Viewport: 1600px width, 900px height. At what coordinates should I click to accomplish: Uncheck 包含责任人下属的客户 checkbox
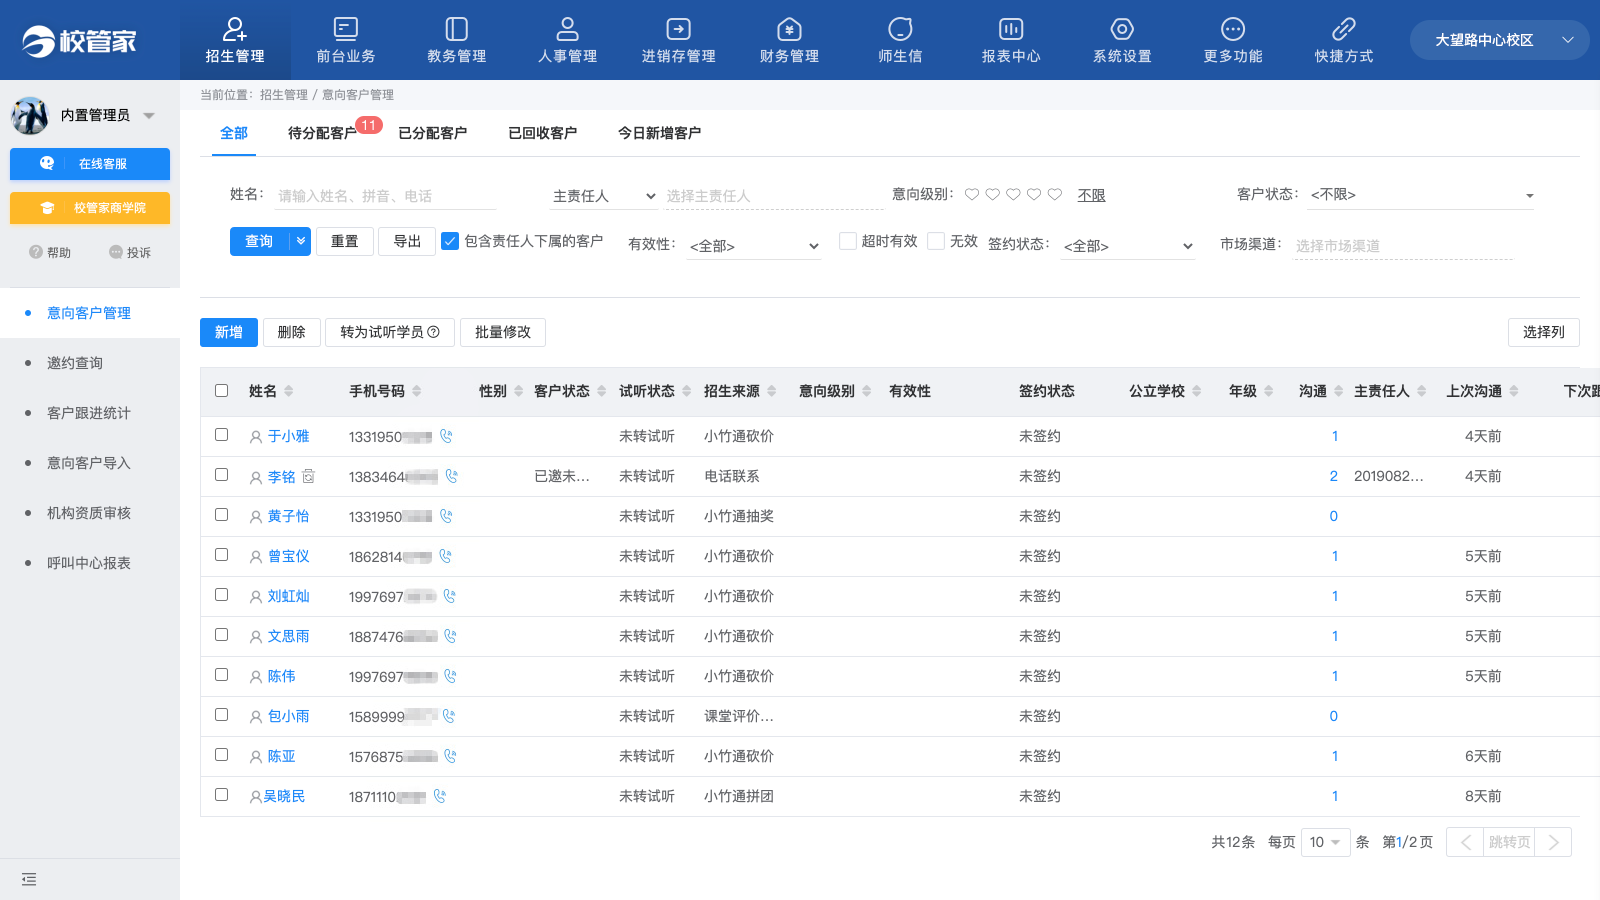[x=450, y=241]
